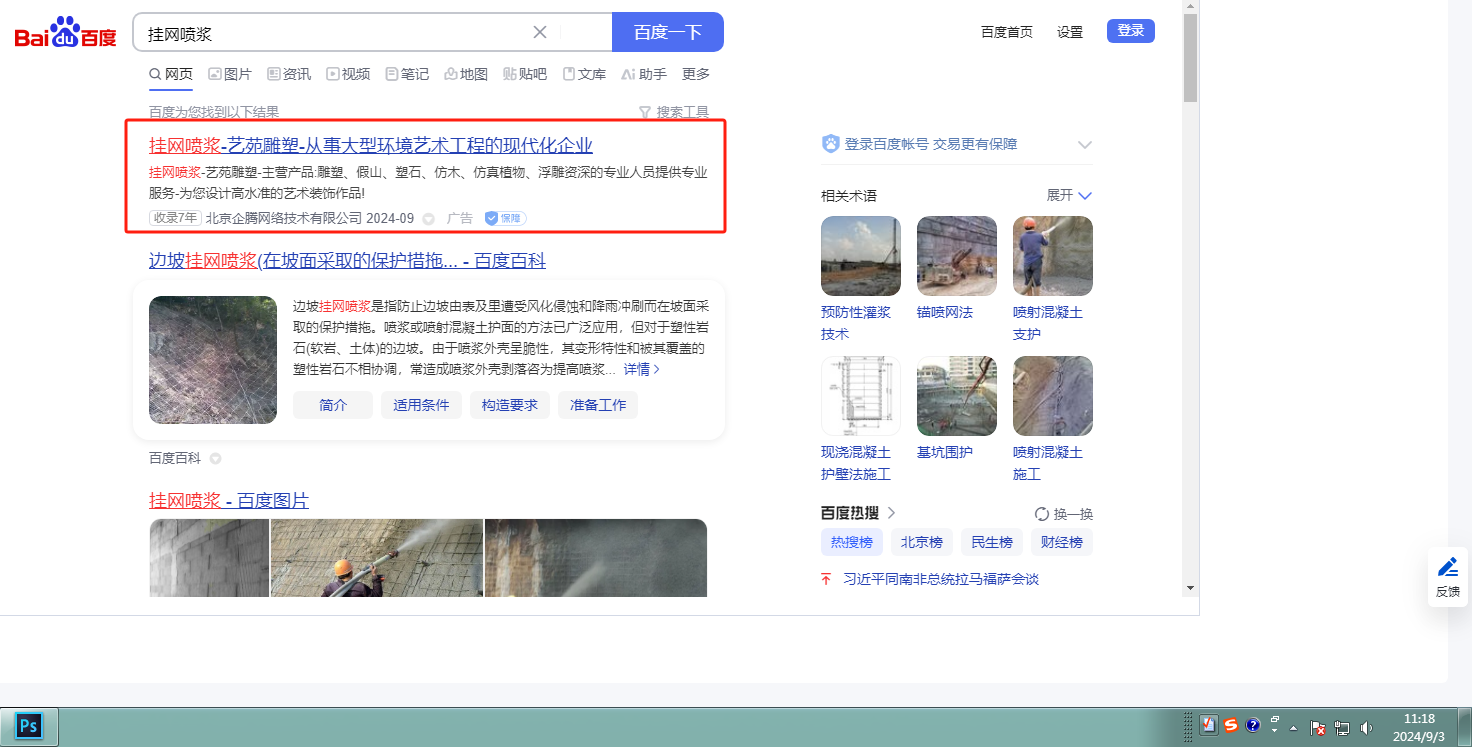Click the blue help question-mark tray icon

1253,726
